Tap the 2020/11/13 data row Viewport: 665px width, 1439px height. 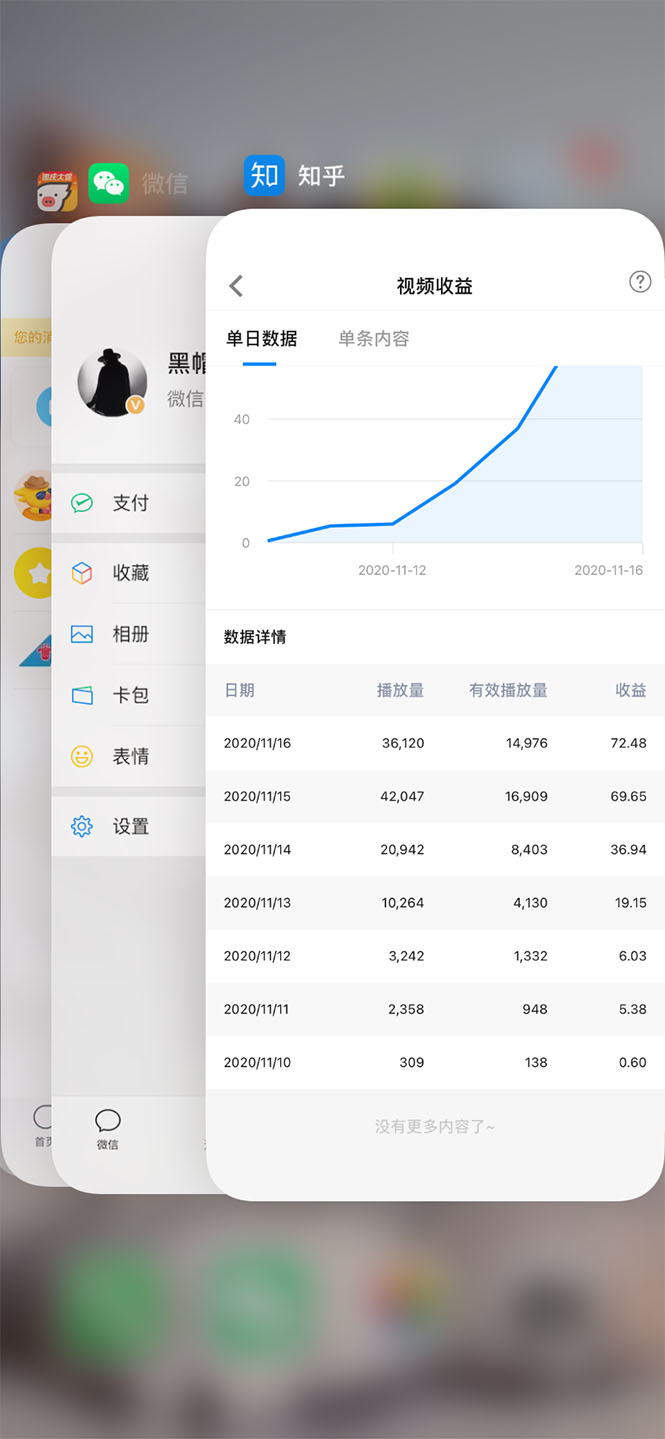click(435, 902)
